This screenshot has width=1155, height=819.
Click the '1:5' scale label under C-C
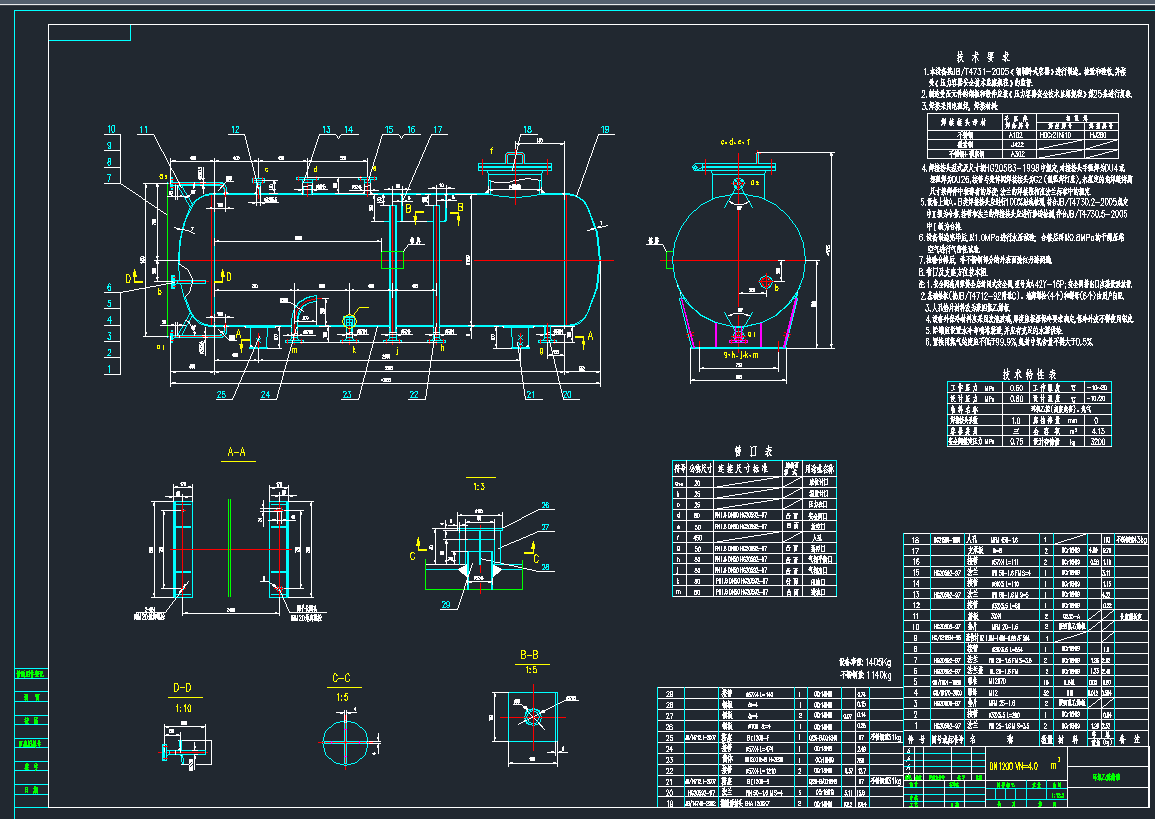(343, 697)
